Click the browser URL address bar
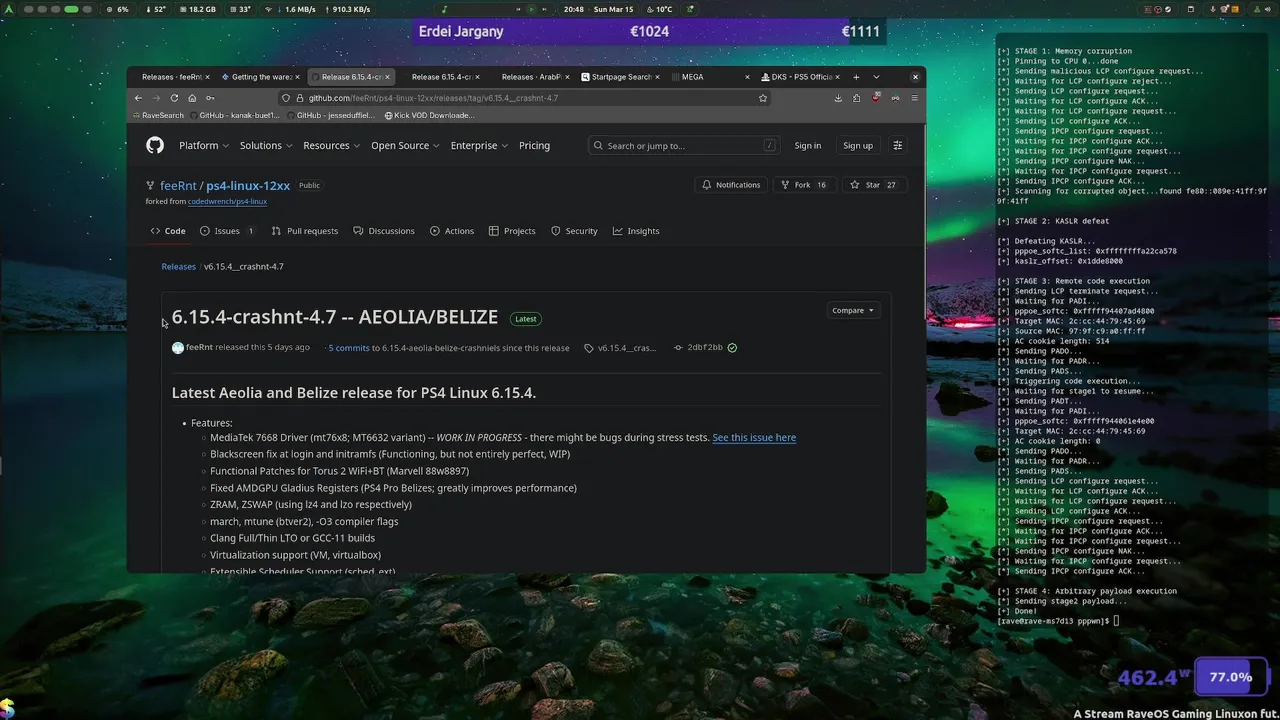 (x=525, y=98)
